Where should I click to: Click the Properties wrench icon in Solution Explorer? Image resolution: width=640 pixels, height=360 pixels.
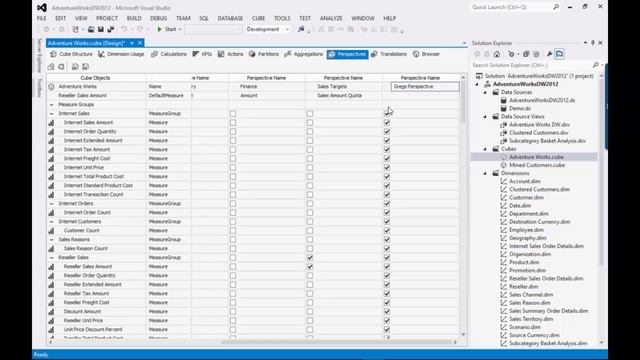549,54
